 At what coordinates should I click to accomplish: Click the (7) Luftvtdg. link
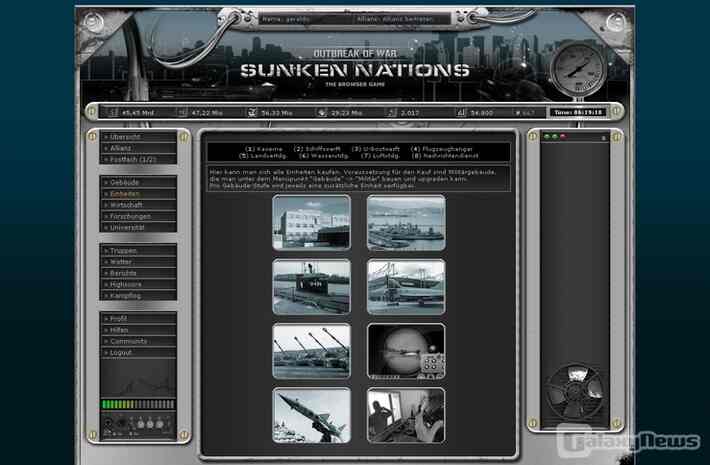click(380, 156)
